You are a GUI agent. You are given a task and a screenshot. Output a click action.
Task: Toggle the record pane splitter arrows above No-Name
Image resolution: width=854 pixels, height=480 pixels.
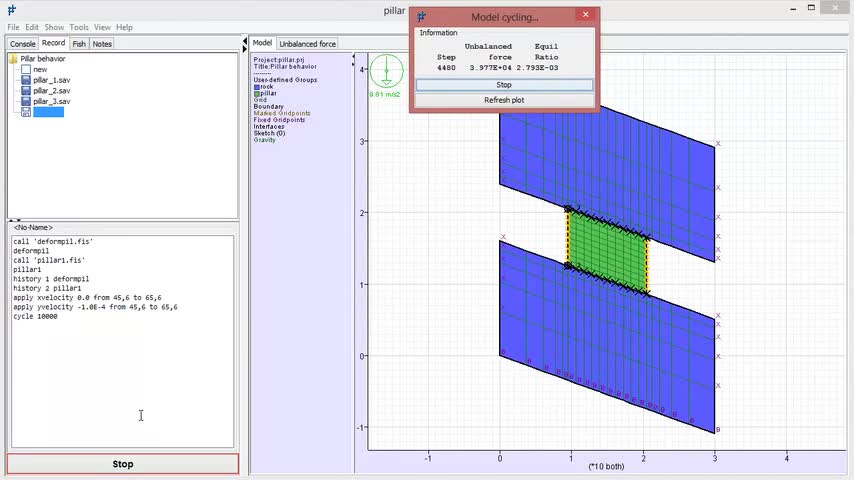coord(15,220)
